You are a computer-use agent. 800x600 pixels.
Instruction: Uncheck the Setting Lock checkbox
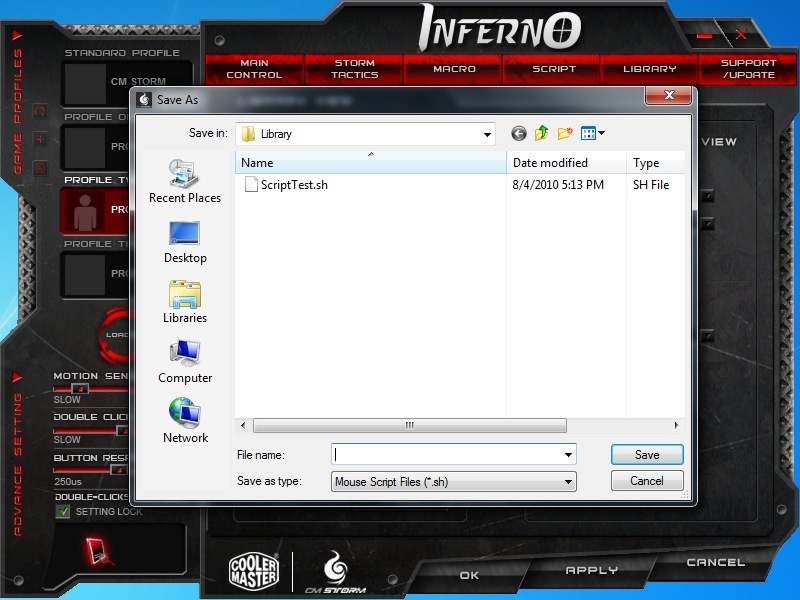coord(63,511)
